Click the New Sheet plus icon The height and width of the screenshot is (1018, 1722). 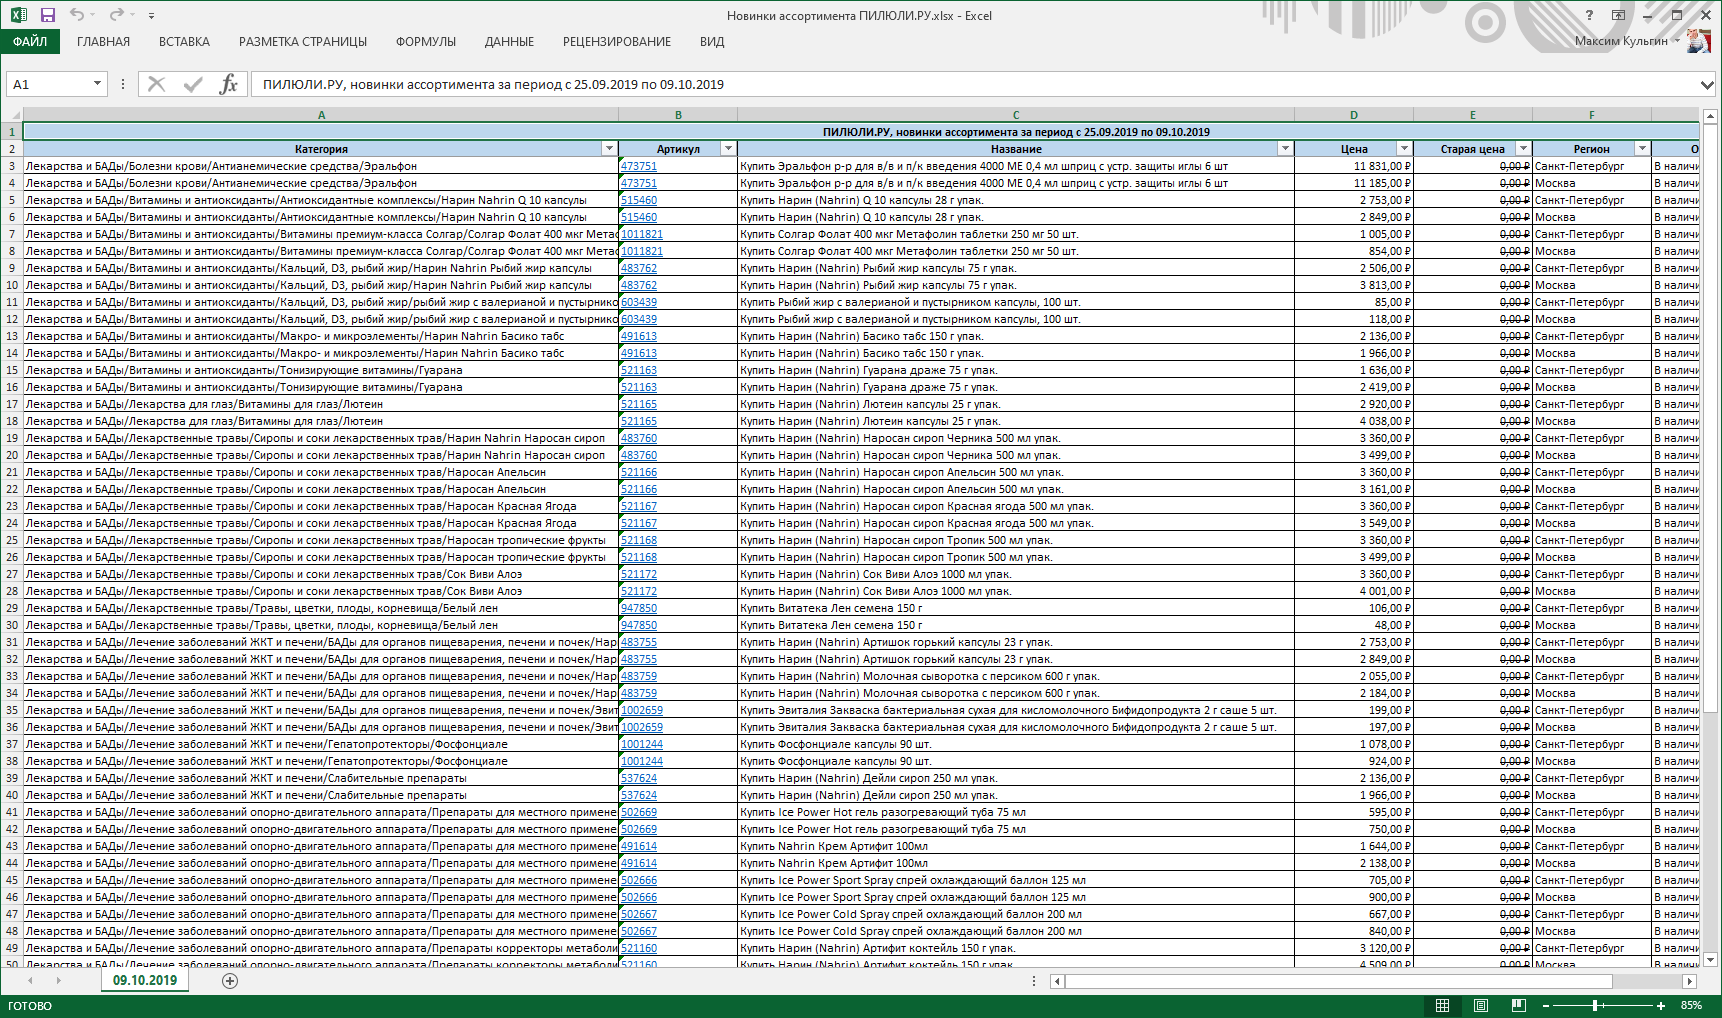tap(230, 981)
